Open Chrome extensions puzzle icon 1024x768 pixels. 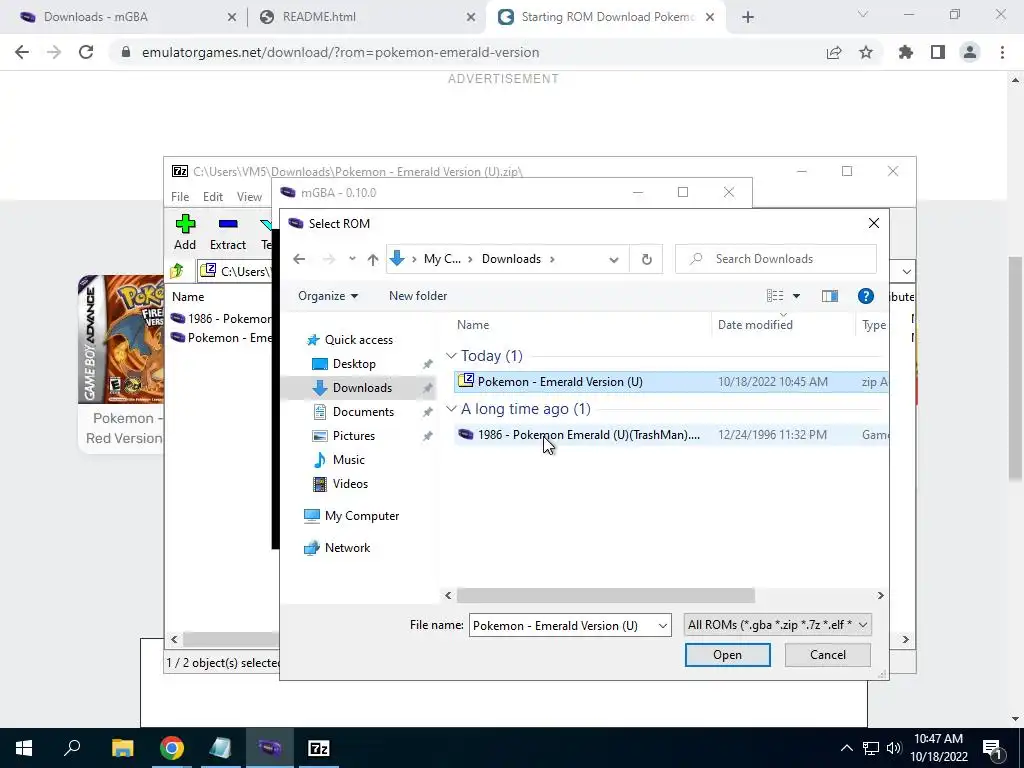pos(906,53)
